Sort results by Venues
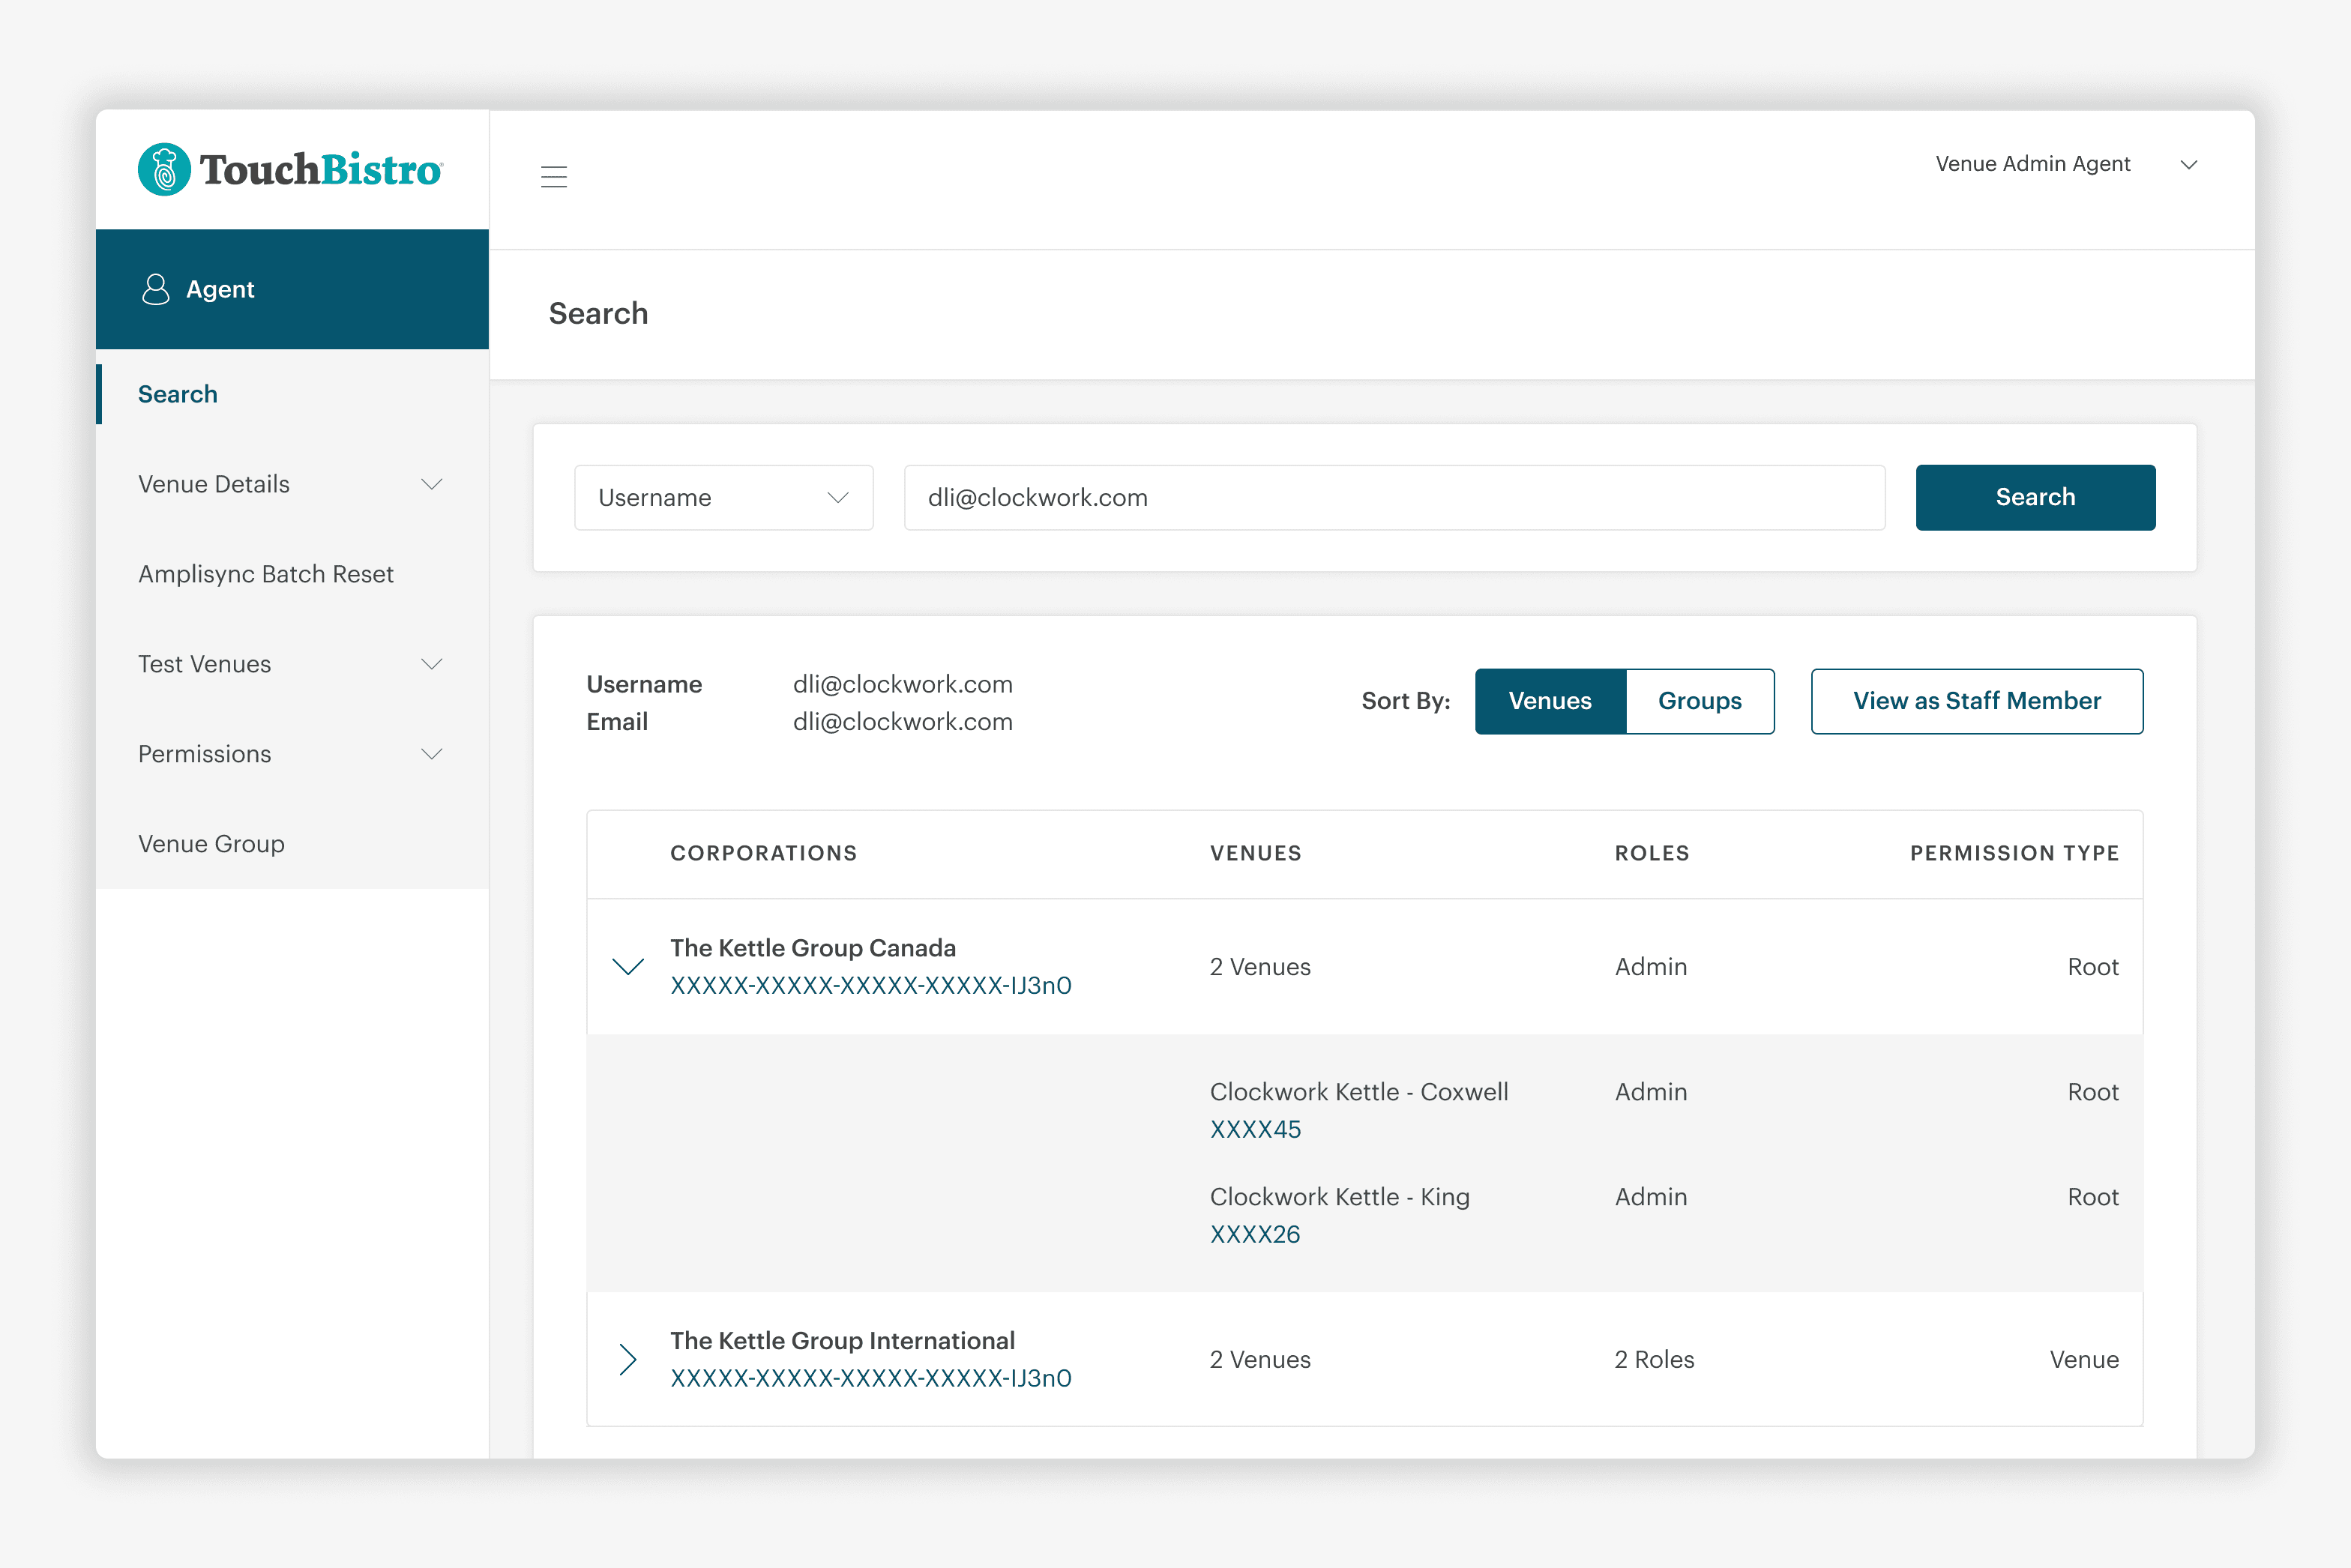The image size is (2351, 1568). [1549, 701]
